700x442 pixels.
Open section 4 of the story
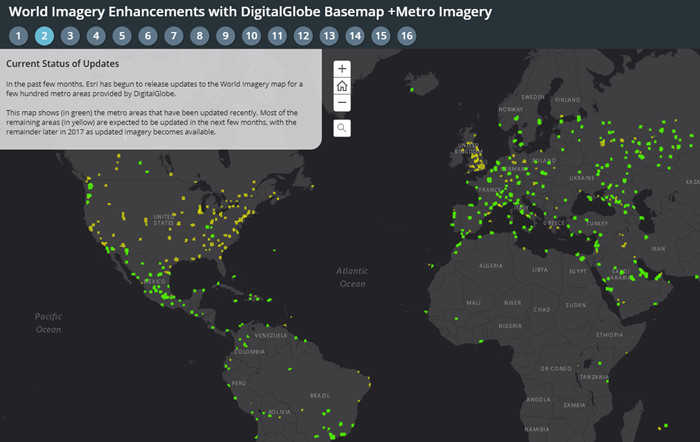(x=96, y=36)
